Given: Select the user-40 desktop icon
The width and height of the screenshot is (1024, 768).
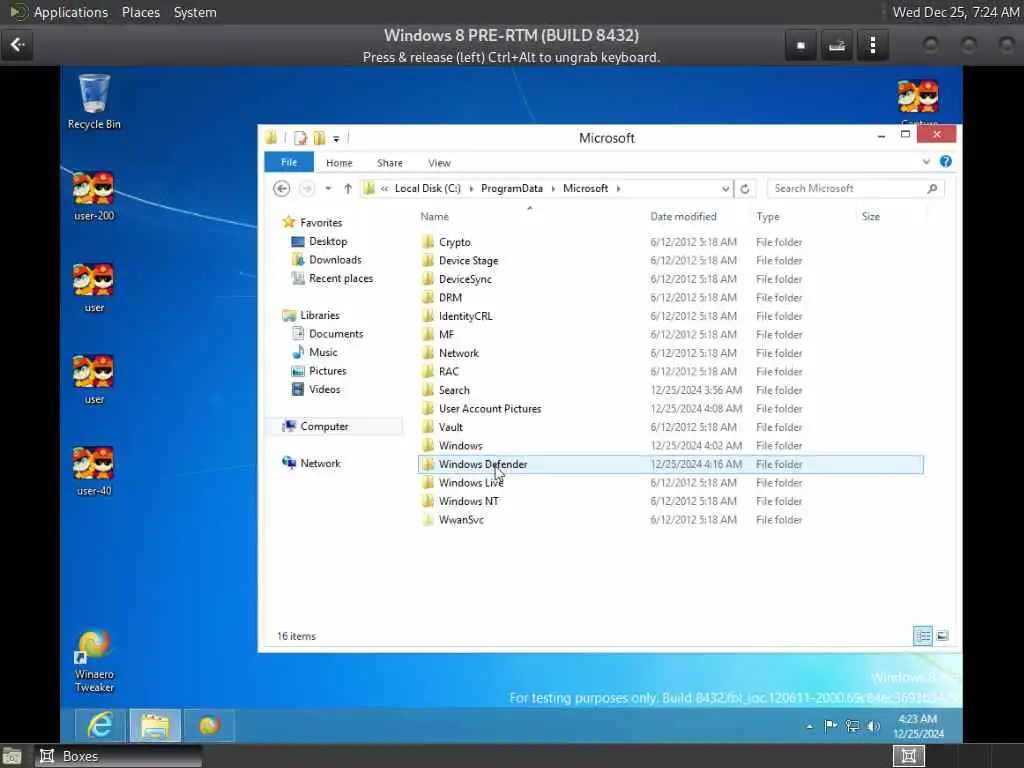Looking at the screenshot, I should coord(94,471).
